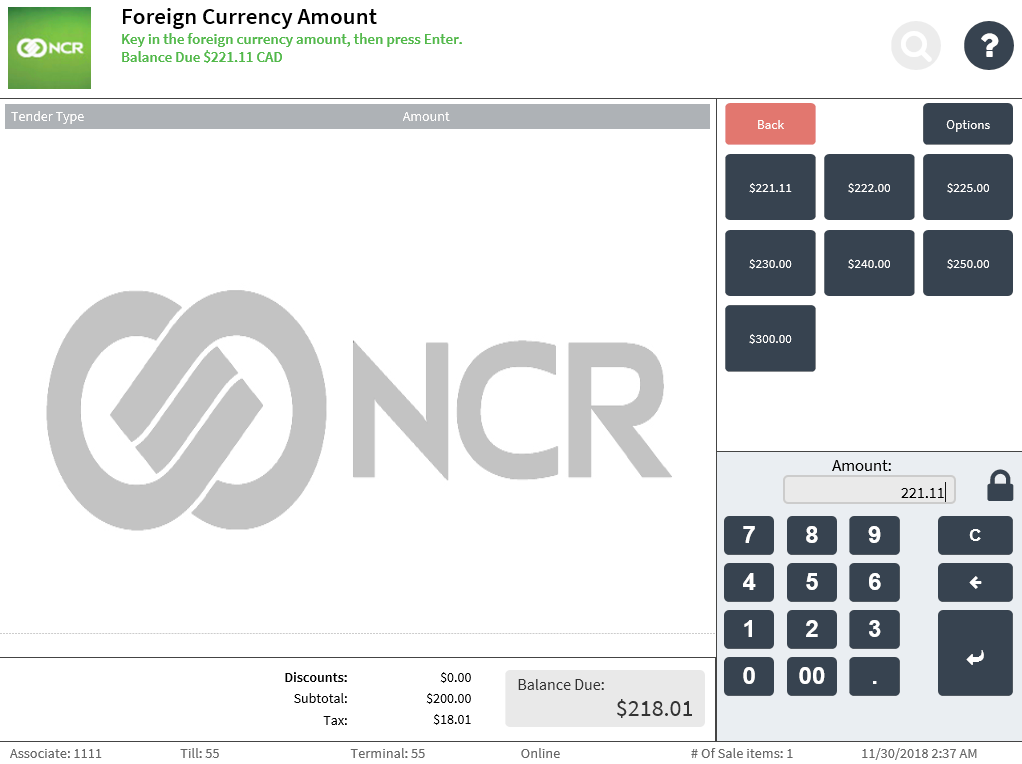Tap the decimal point key
1022x764 pixels.
point(874,676)
